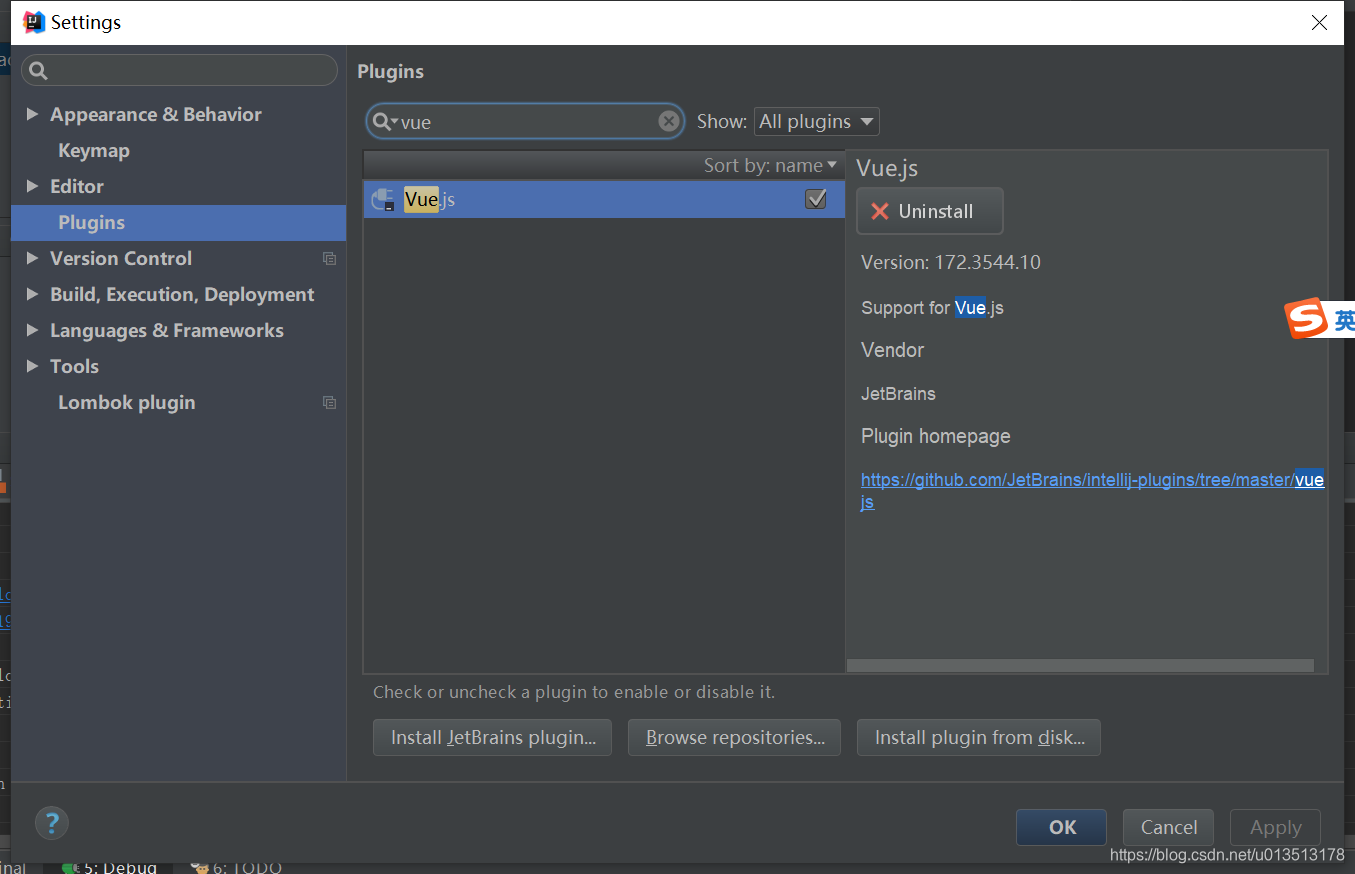Open Debug tab in background IDE window
The width and height of the screenshot is (1355, 874).
point(110,867)
